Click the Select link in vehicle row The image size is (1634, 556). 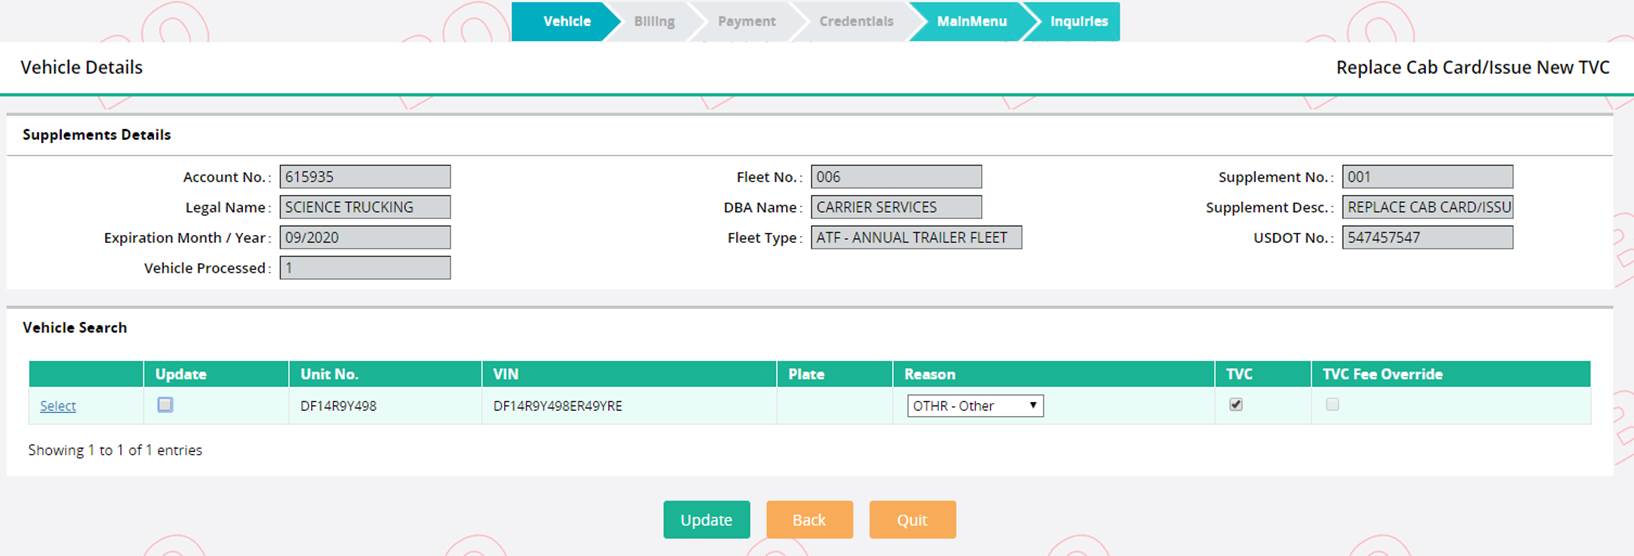(58, 406)
